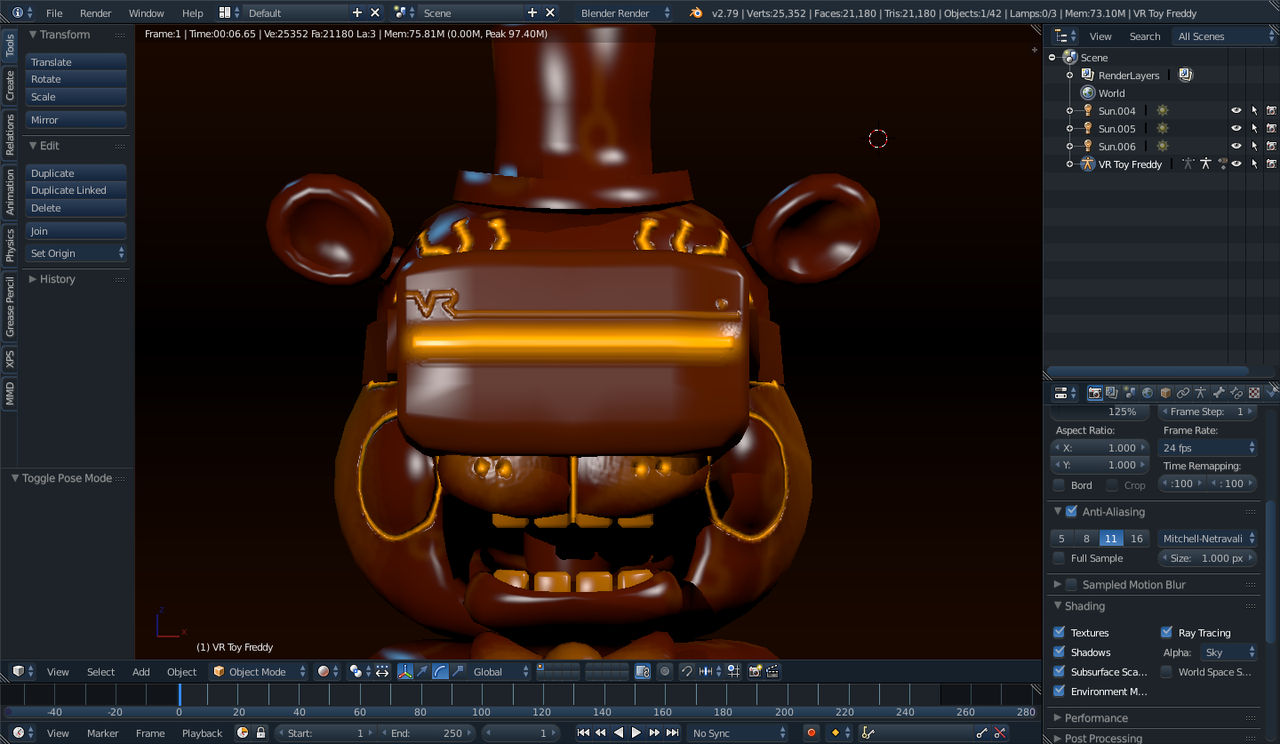Viewport: 1280px width, 744px height.
Task: Uncheck the Ray Tracing option
Action: (x=1166, y=632)
